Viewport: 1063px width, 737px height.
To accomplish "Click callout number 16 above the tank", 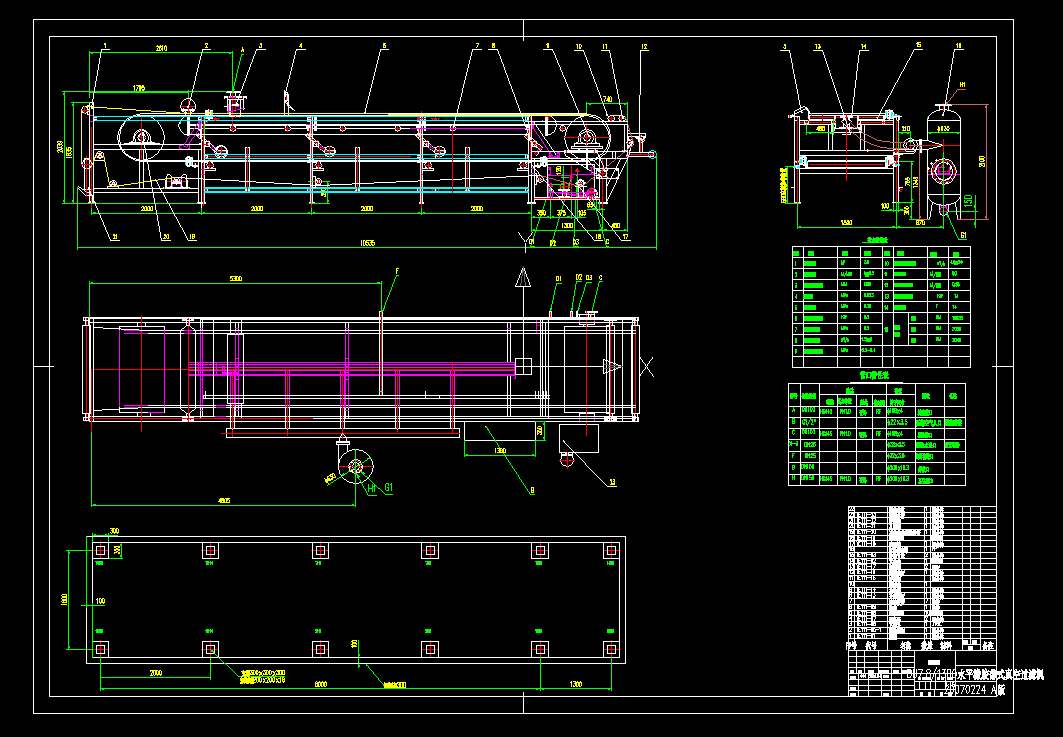I will pos(959,46).
